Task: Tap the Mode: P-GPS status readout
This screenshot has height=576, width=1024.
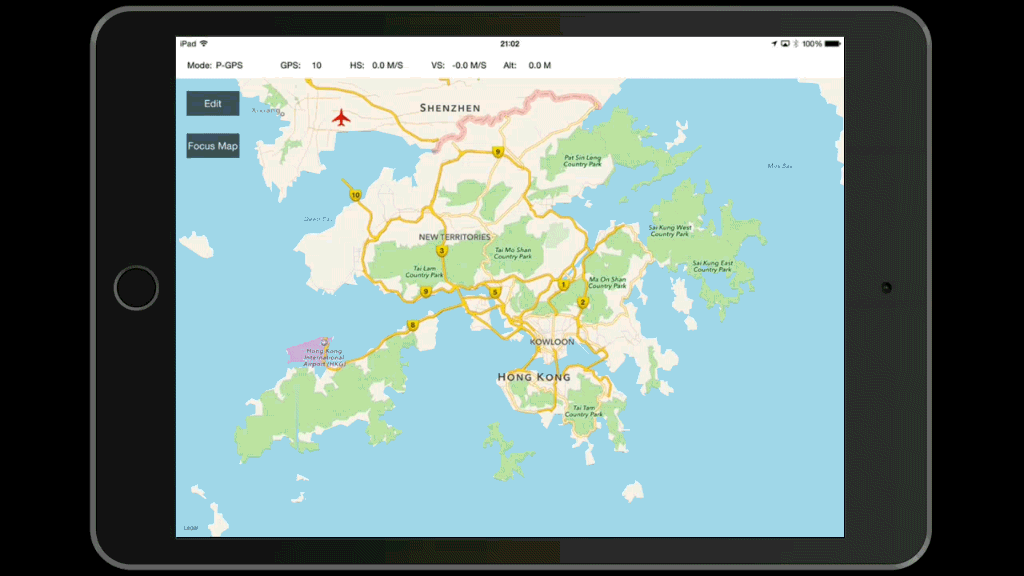Action: tap(215, 66)
